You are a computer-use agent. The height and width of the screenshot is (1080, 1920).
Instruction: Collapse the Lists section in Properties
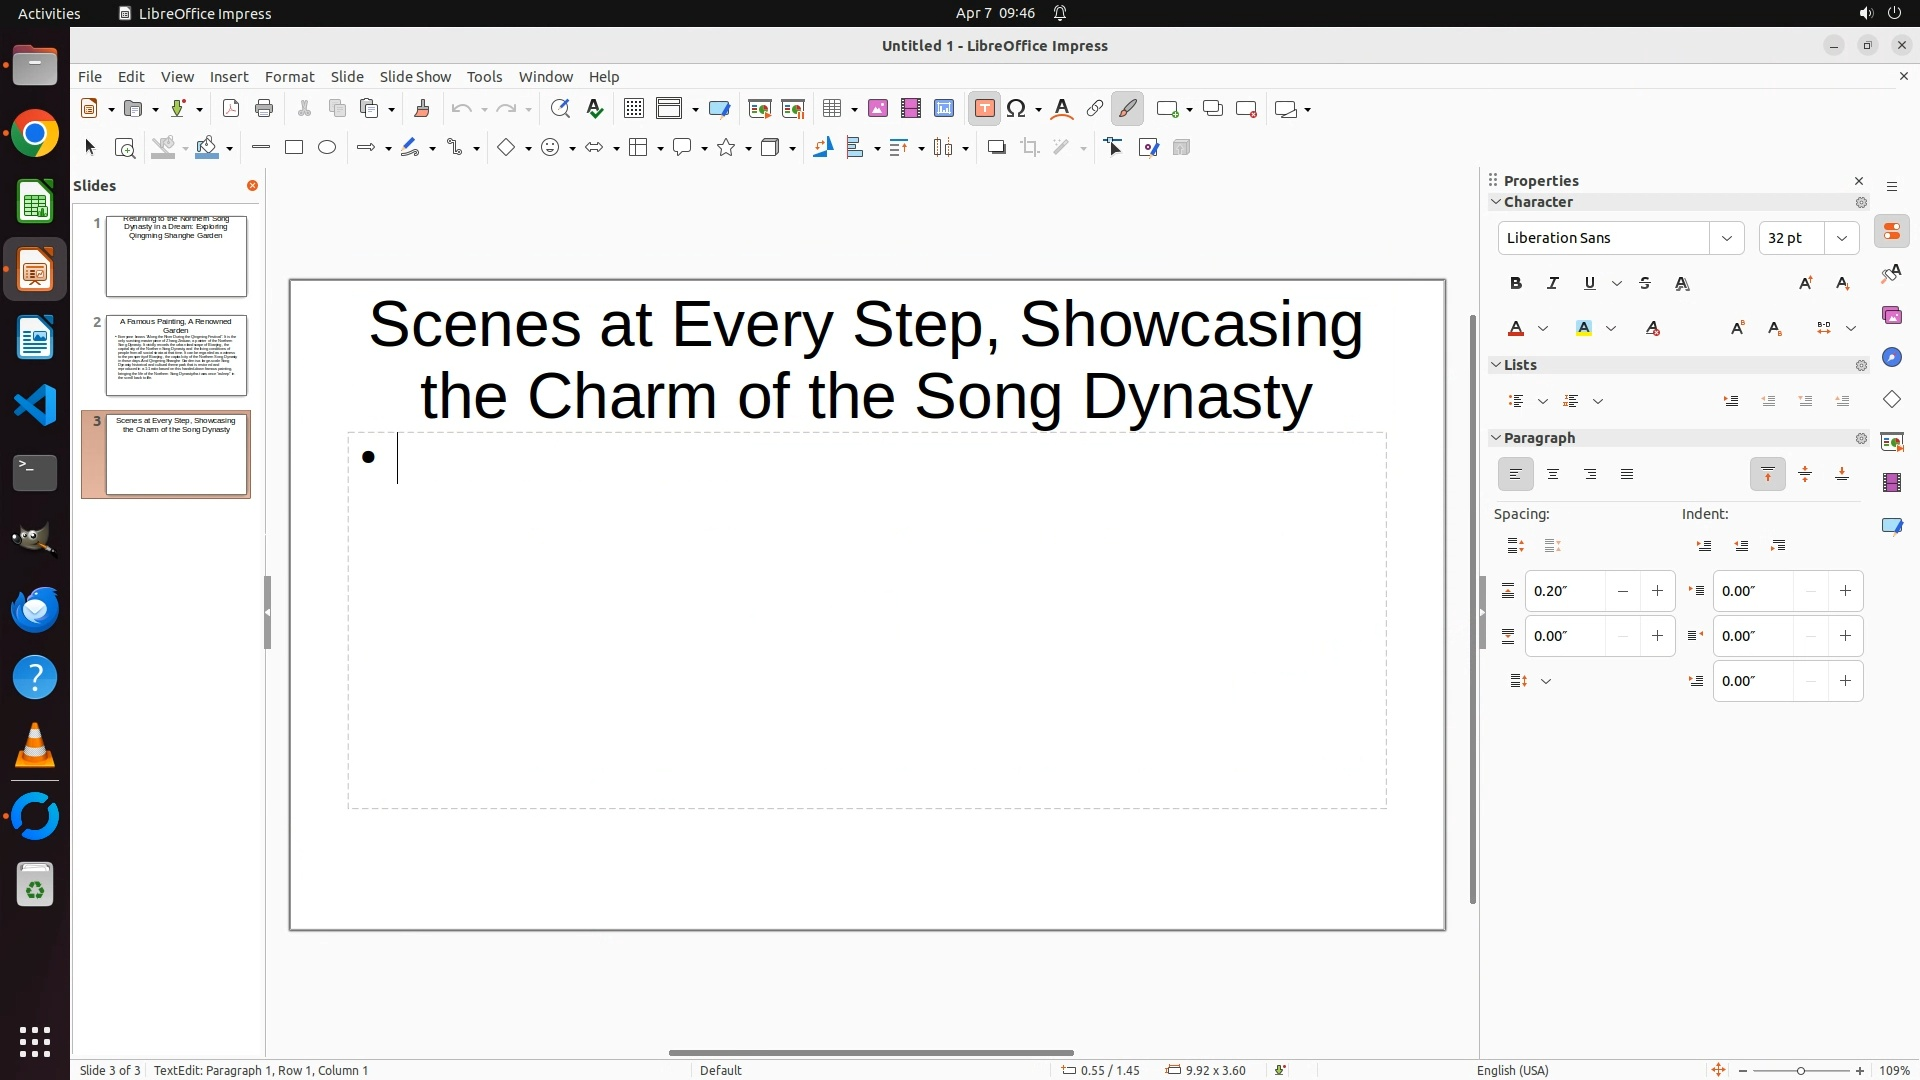[x=1497, y=365]
